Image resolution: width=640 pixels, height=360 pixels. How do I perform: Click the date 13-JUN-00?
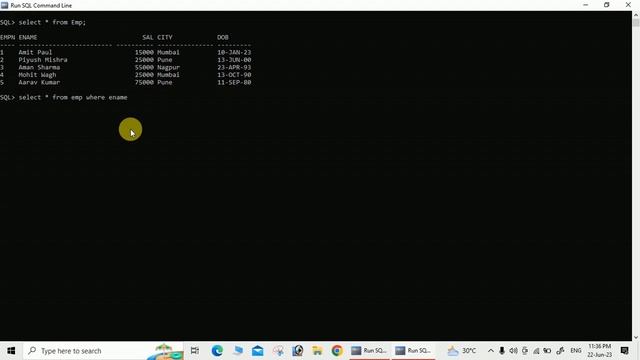[234, 60]
